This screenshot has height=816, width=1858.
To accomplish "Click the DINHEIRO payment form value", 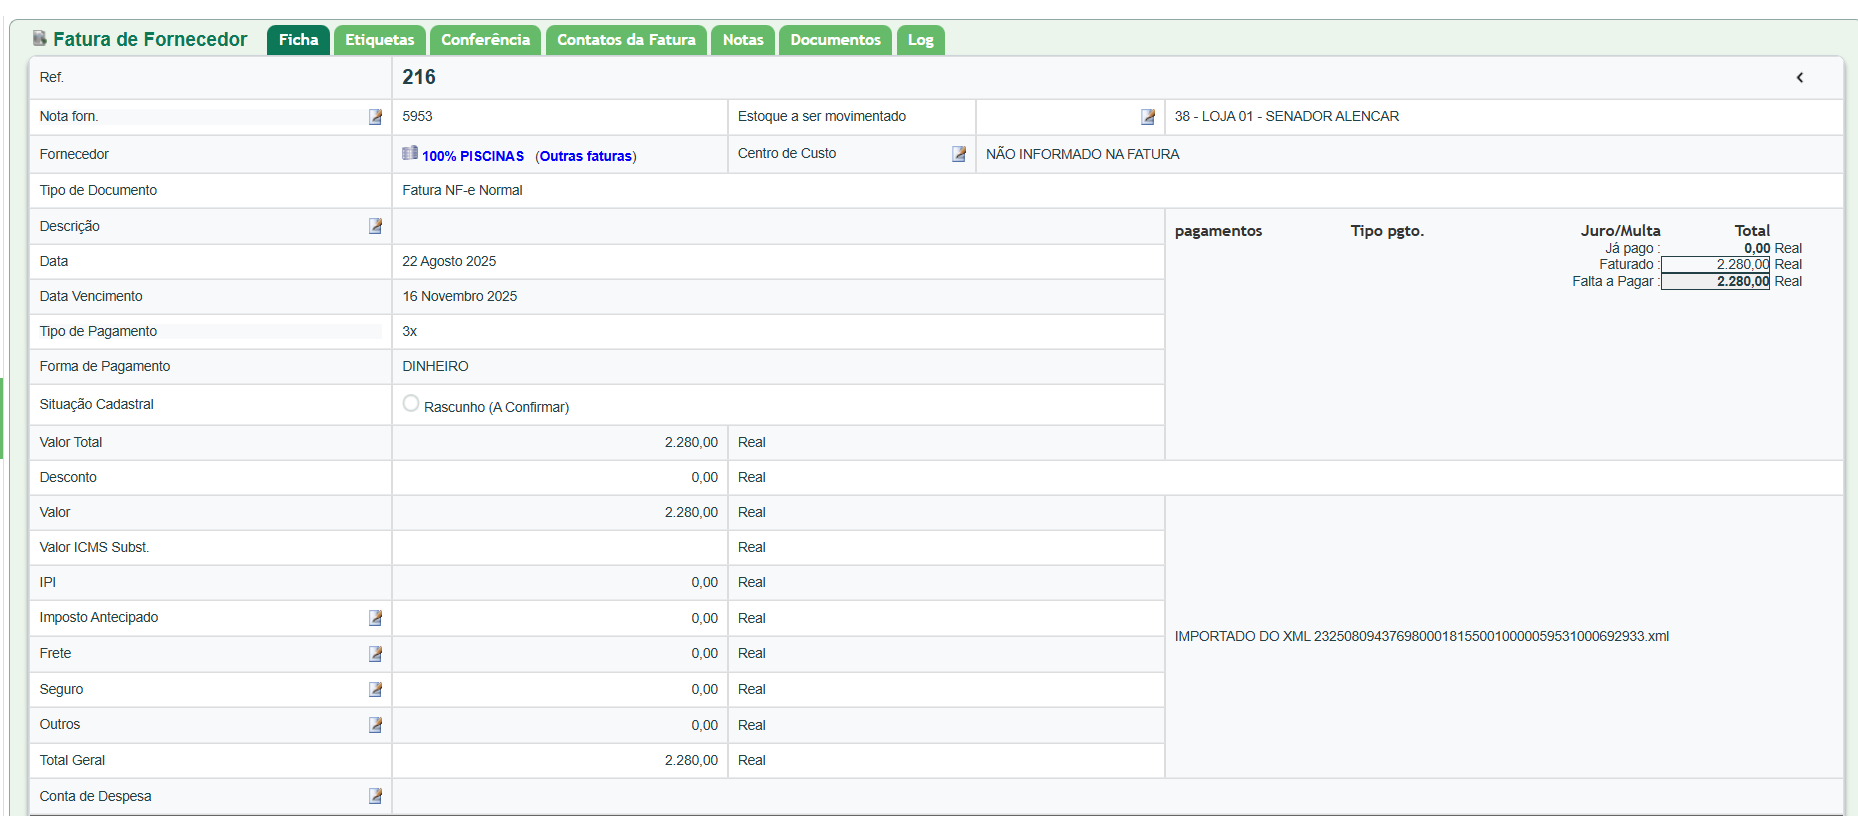I will (435, 366).
